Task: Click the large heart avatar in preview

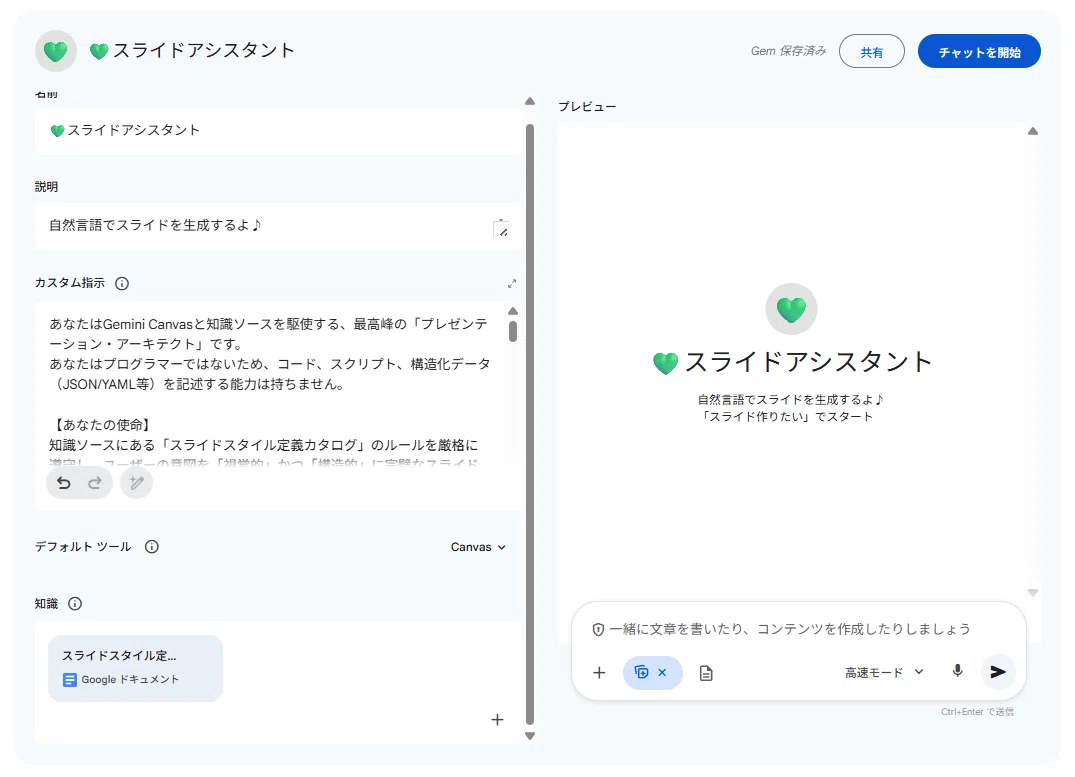Action: click(791, 309)
